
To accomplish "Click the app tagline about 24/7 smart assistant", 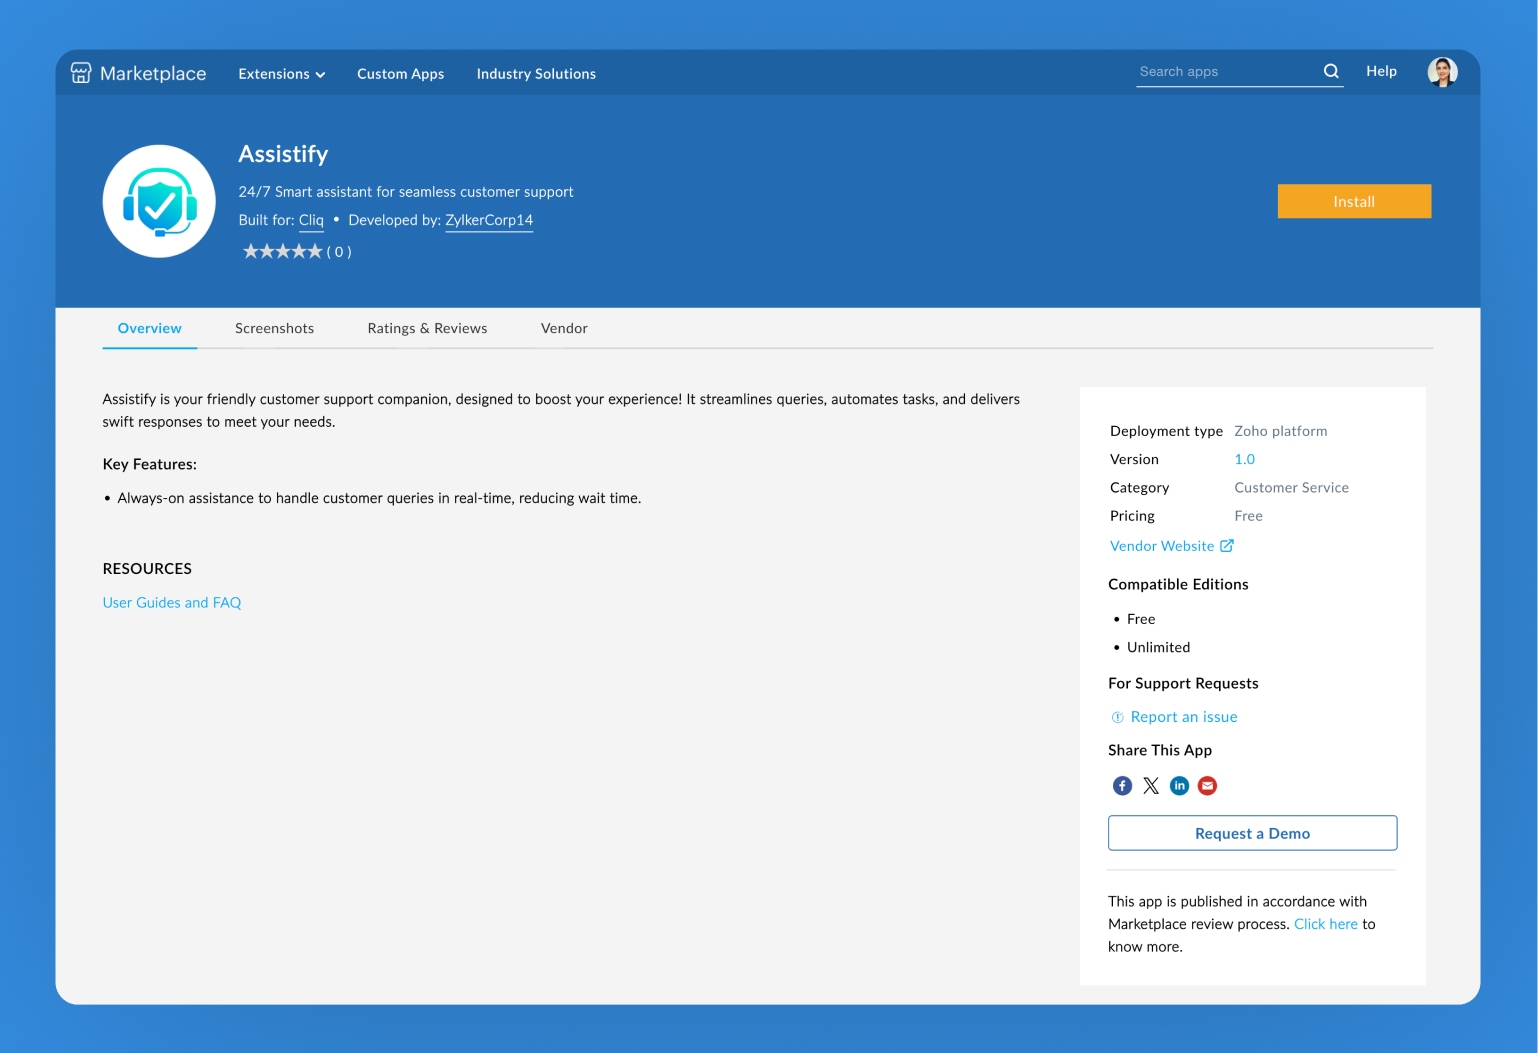I will tap(406, 192).
